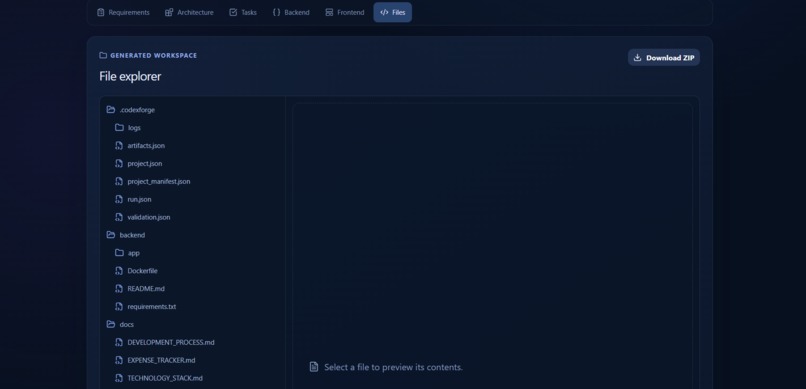Viewport: 806px width, 389px height.
Task: Click the file icon beside EXPENSE_TRACKER.md
Action: (119, 360)
